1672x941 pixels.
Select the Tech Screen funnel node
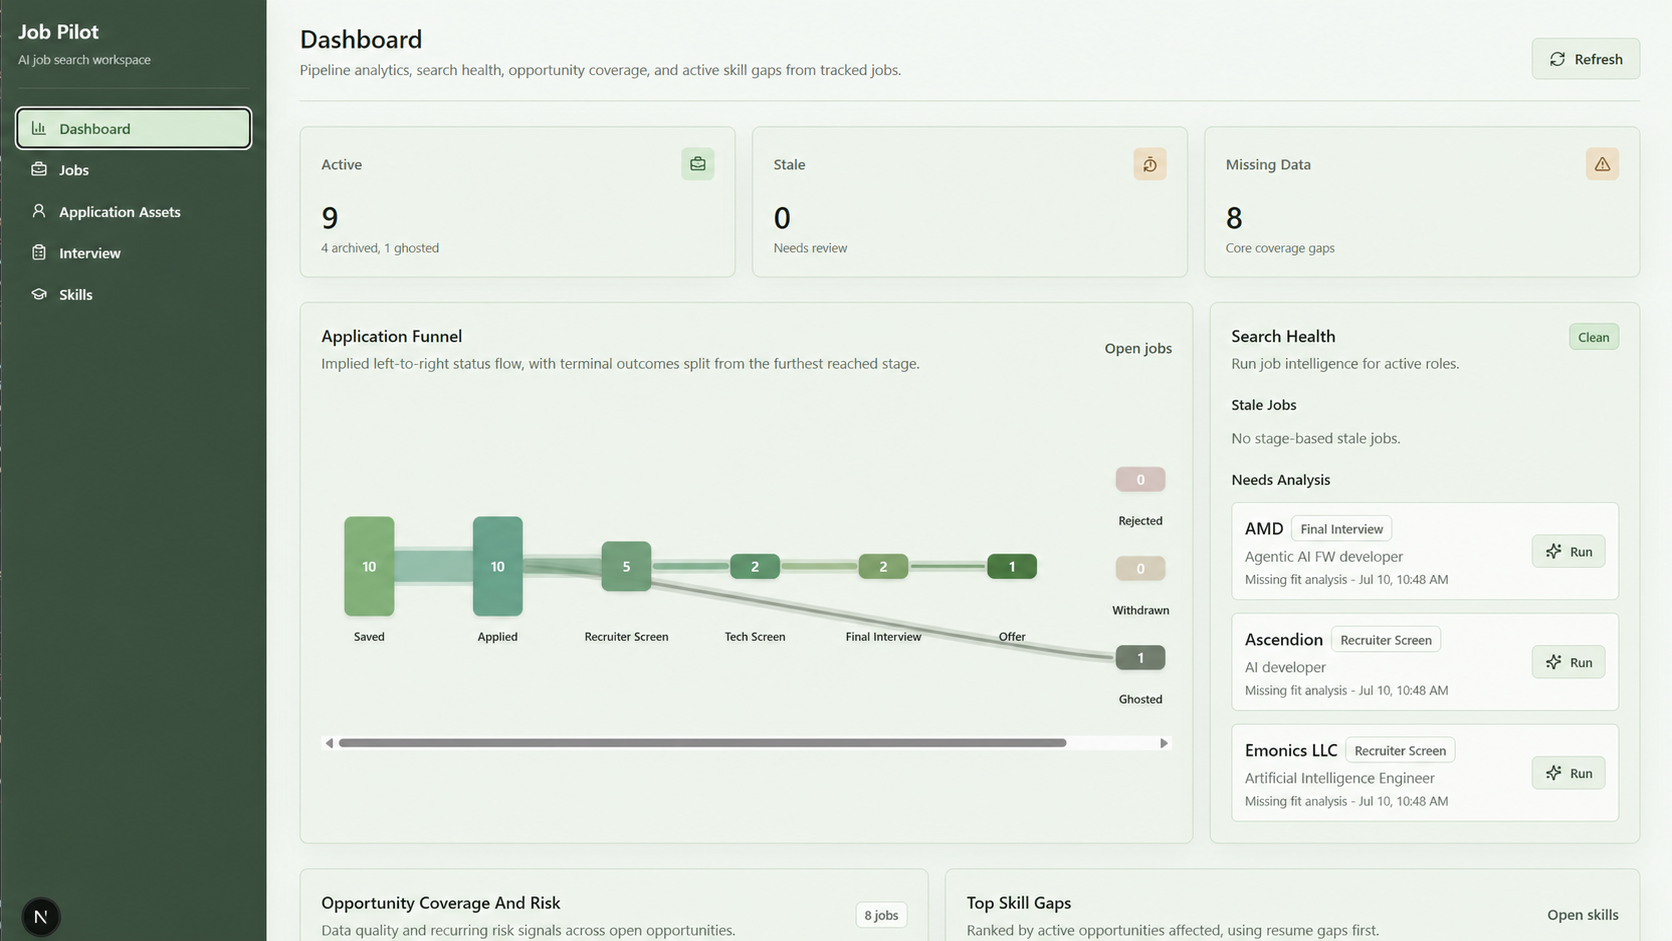pyautogui.click(x=755, y=566)
